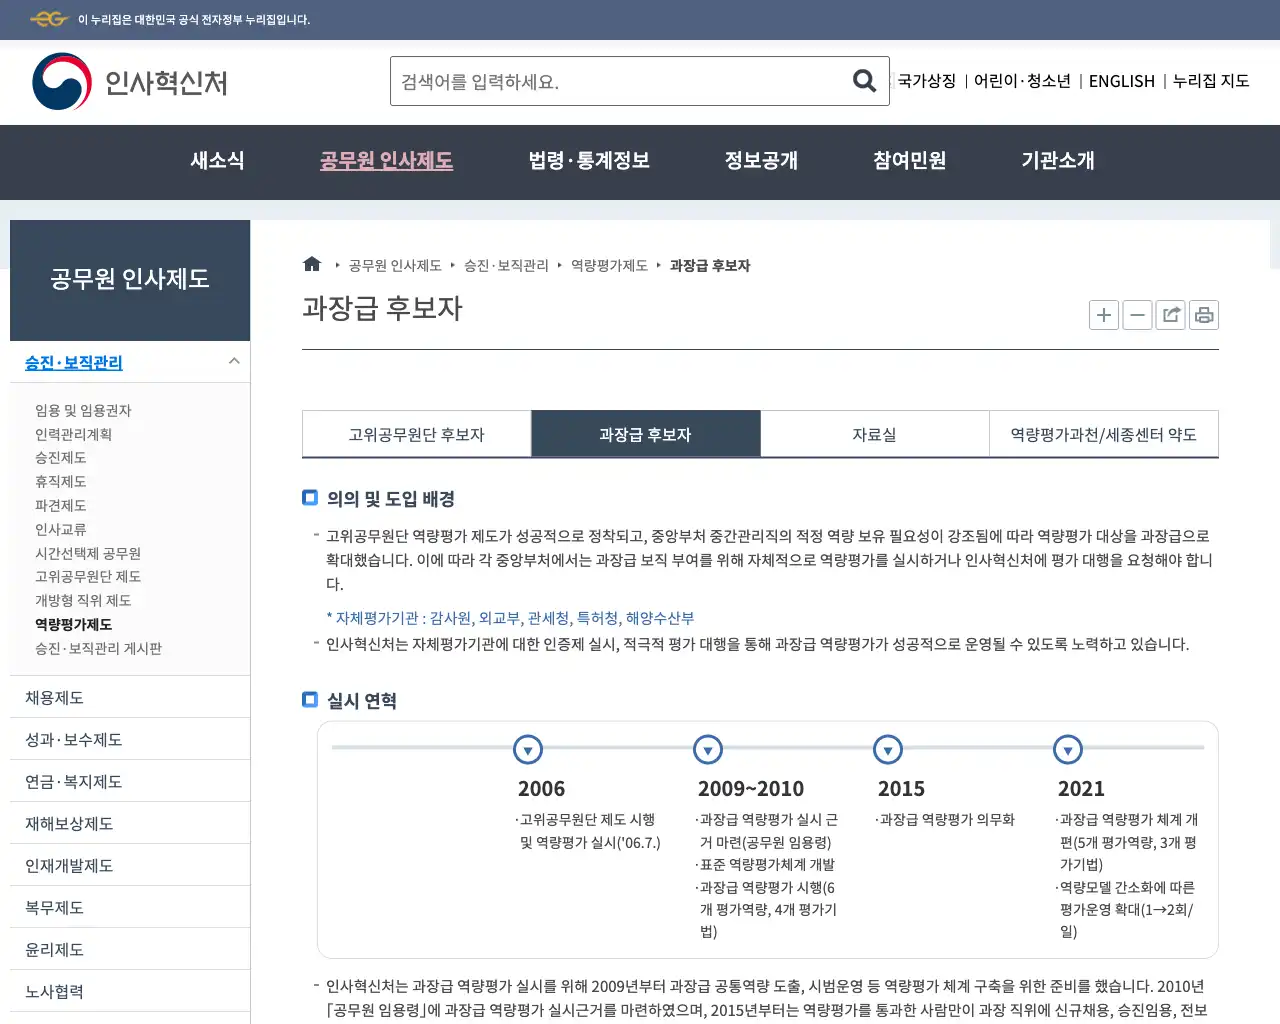Open the 법령·통계정보 main menu
Image resolution: width=1280 pixels, height=1024 pixels.
[x=589, y=161]
